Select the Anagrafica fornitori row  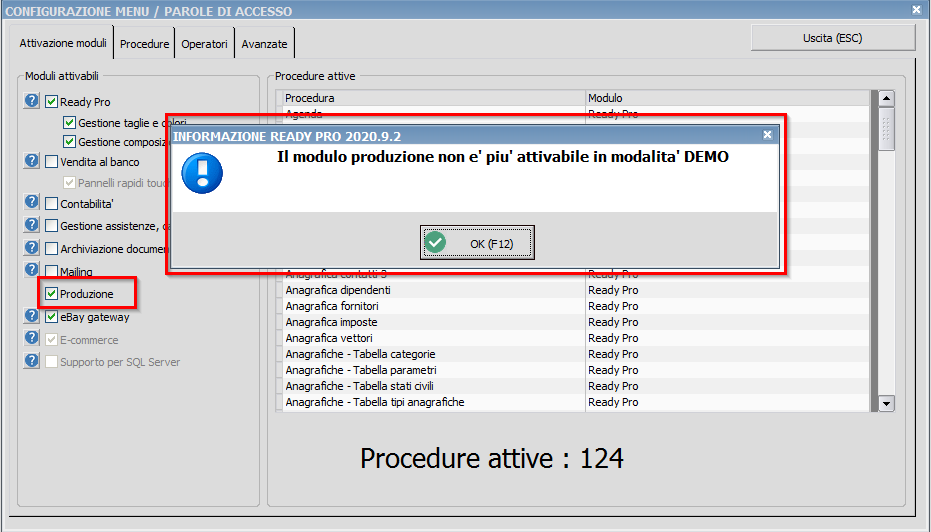pyautogui.click(x=576, y=306)
